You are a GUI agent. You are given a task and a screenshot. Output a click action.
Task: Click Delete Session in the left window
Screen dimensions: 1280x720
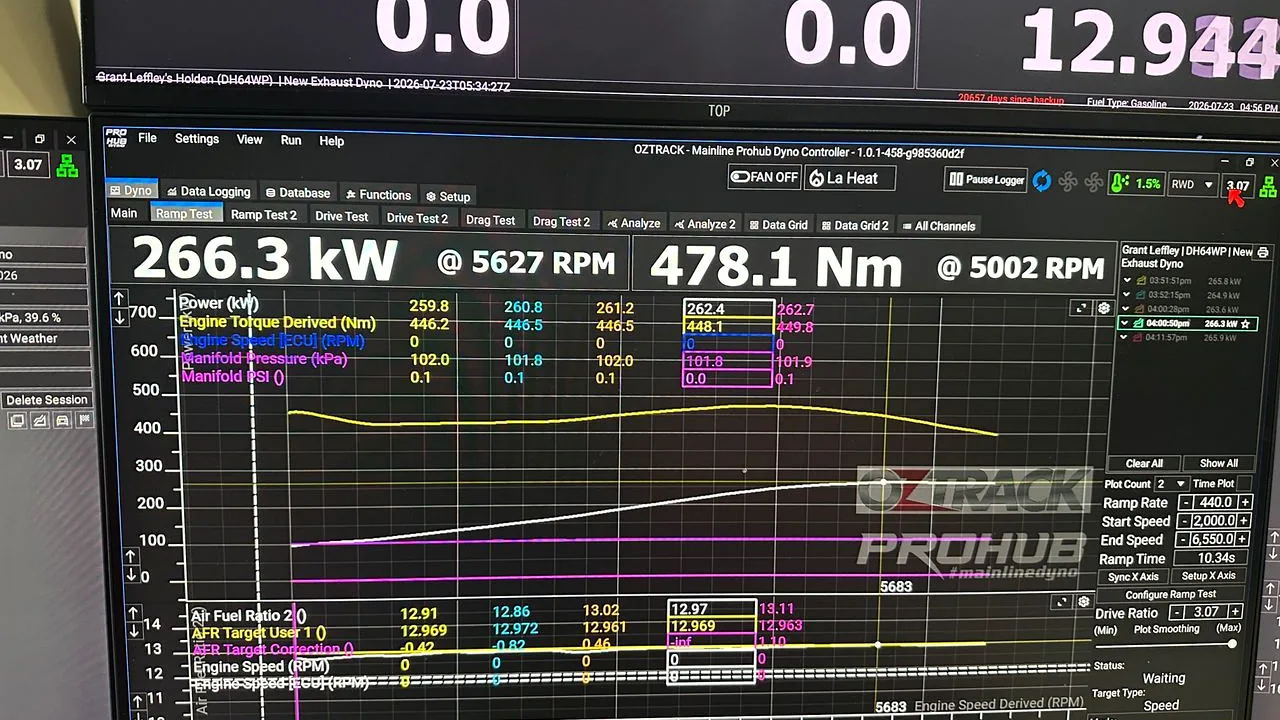pyautogui.click(x=47, y=400)
